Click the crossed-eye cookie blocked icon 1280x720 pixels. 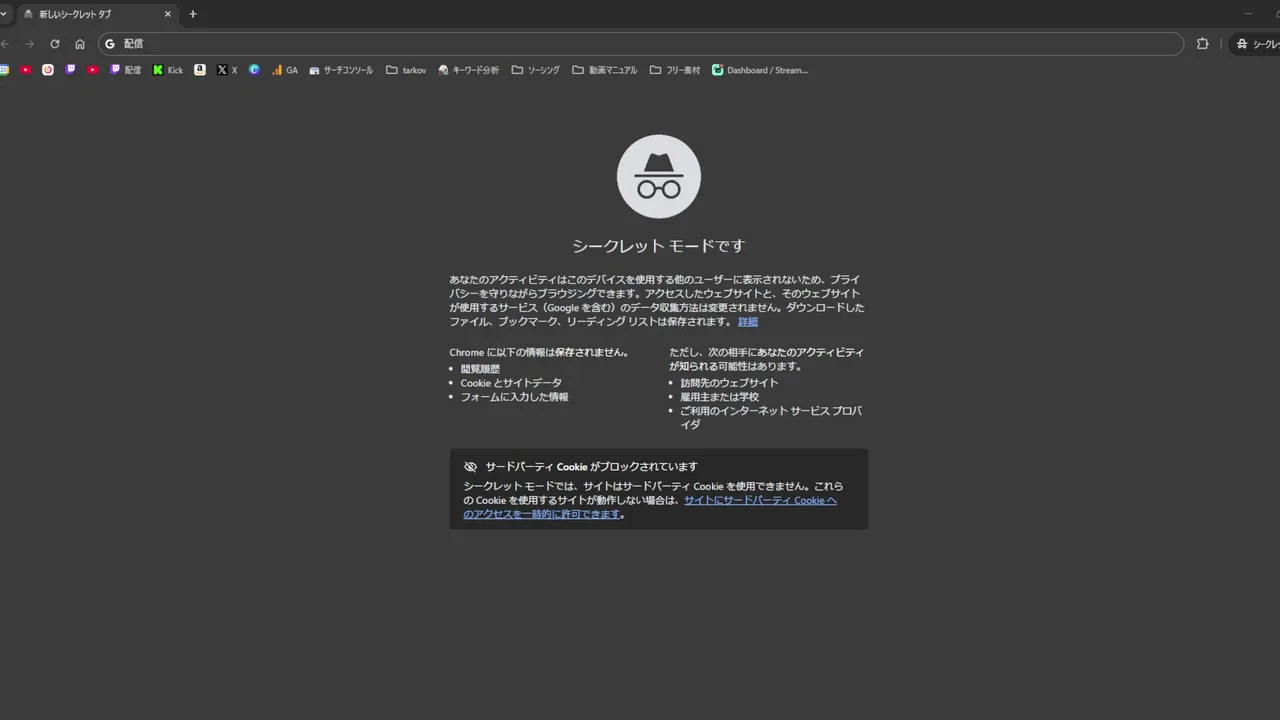tap(470, 467)
